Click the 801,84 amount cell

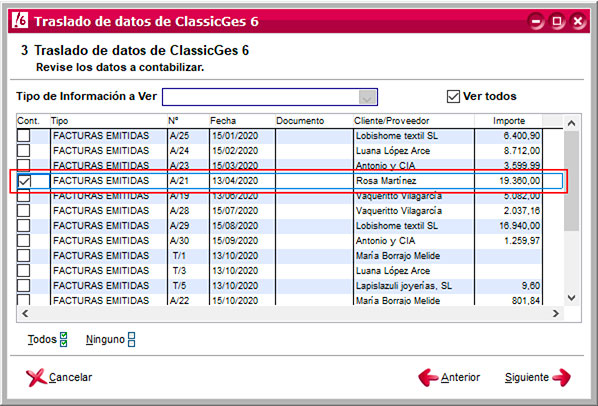pos(508,300)
